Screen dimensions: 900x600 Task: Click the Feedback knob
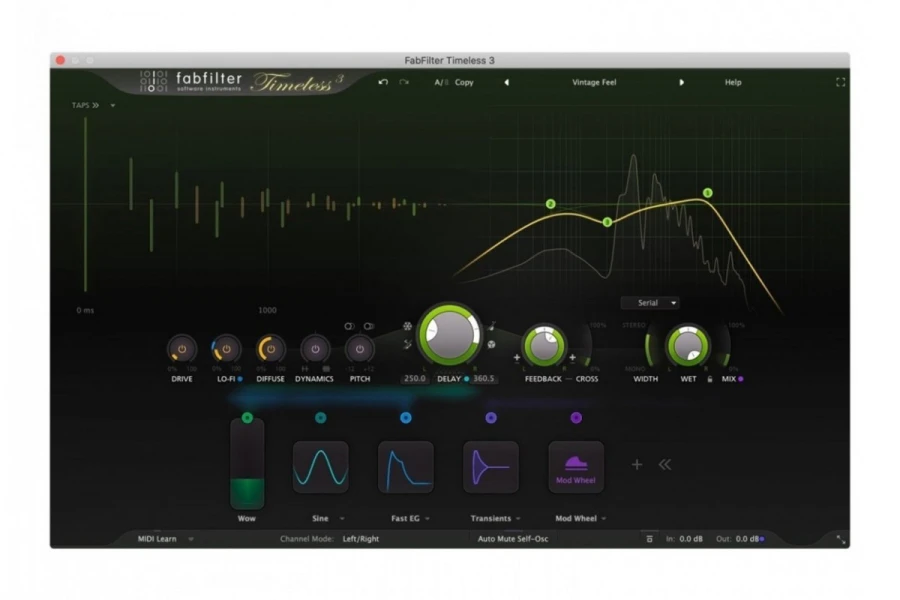coord(543,346)
